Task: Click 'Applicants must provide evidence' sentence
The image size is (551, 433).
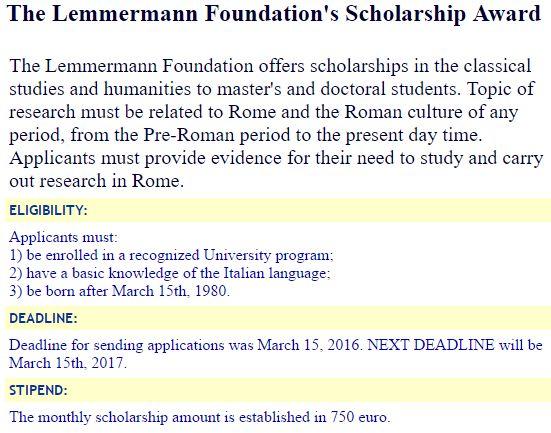Action: tap(145, 158)
